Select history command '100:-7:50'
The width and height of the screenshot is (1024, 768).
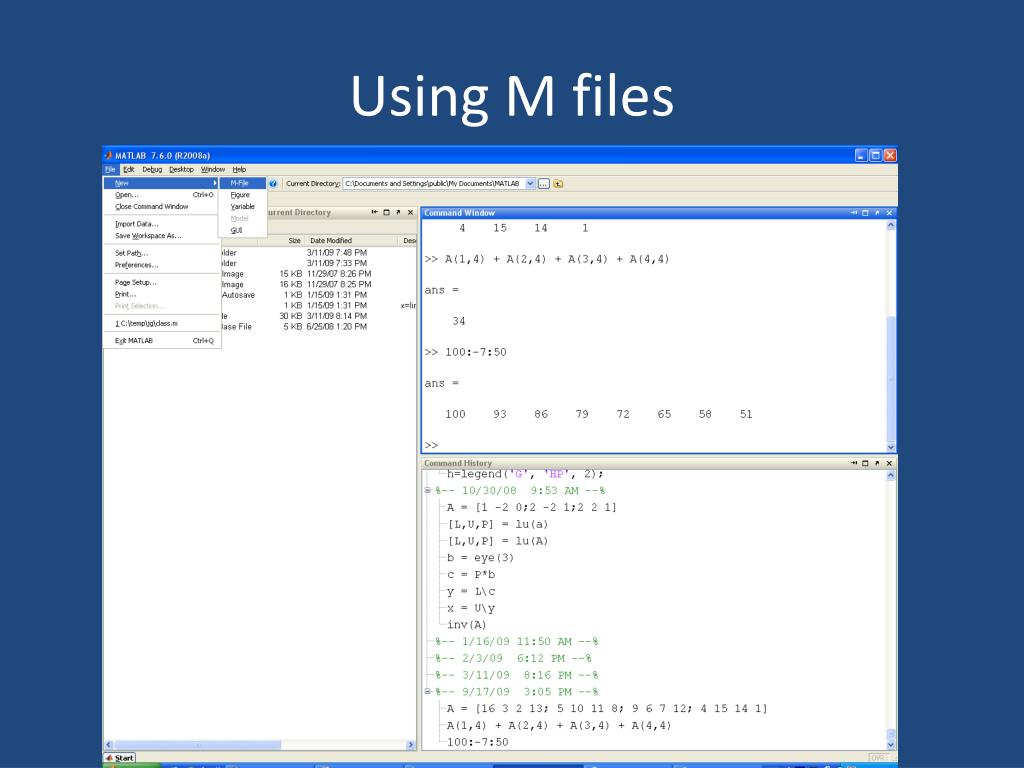tap(477, 742)
